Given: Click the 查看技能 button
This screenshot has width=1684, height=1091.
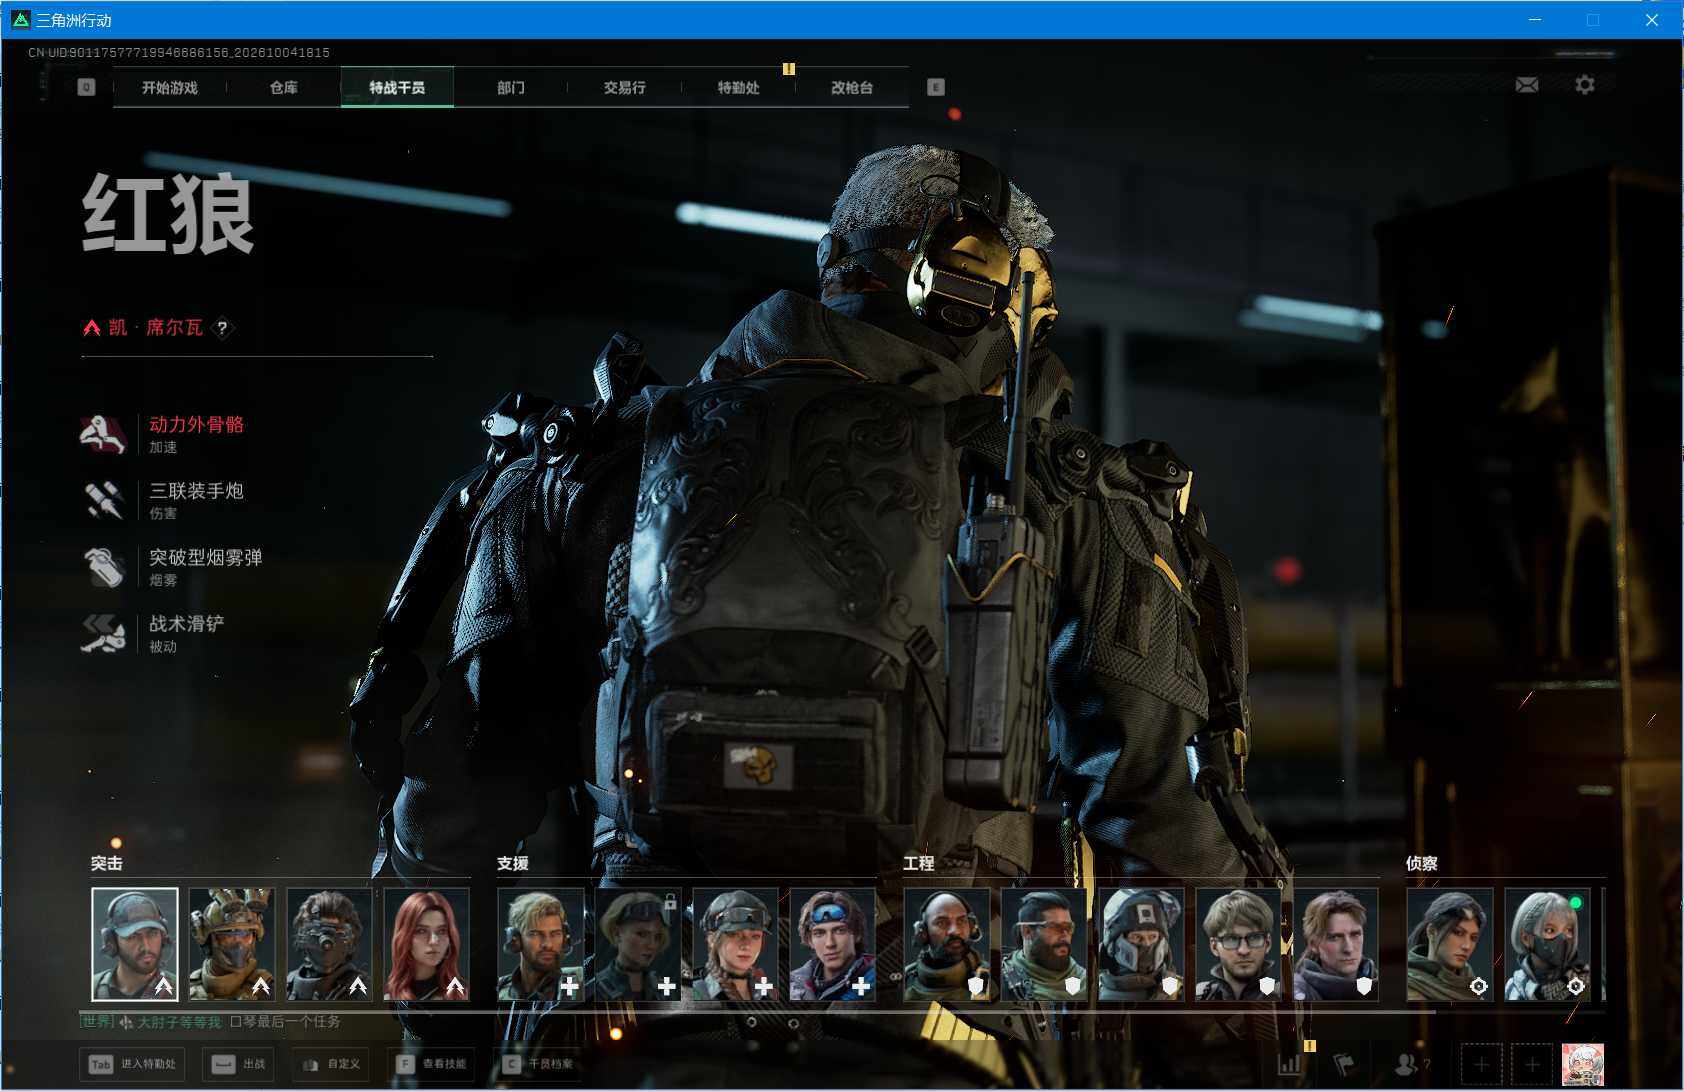Looking at the screenshot, I should (432, 1064).
